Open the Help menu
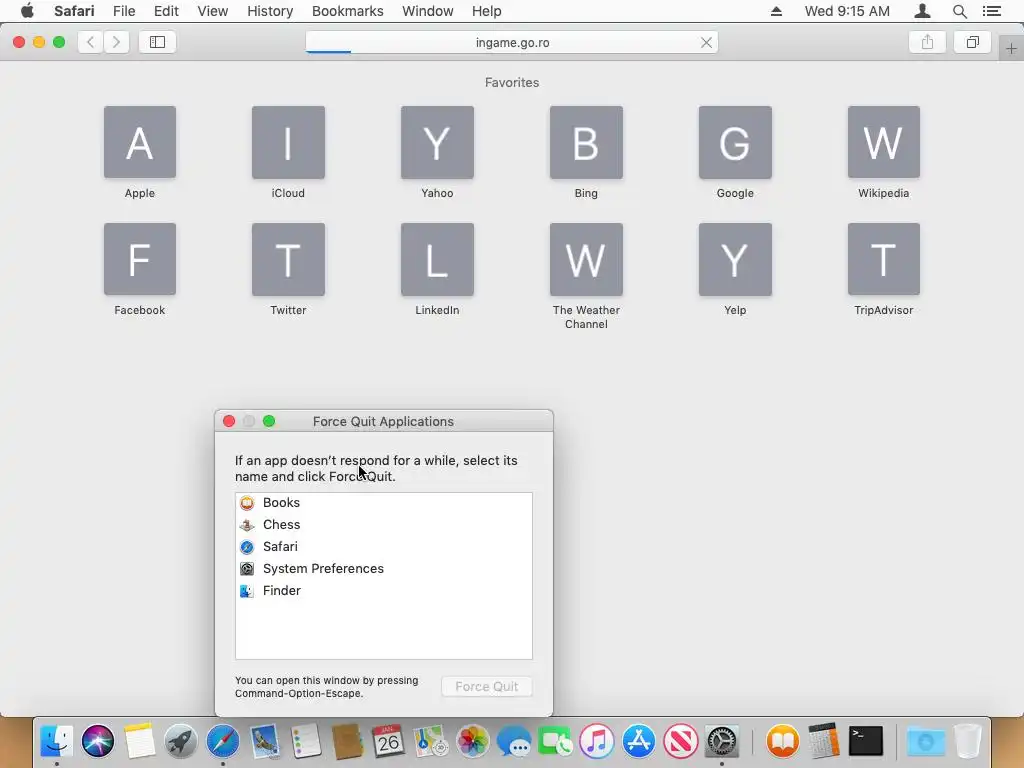 click(x=487, y=11)
